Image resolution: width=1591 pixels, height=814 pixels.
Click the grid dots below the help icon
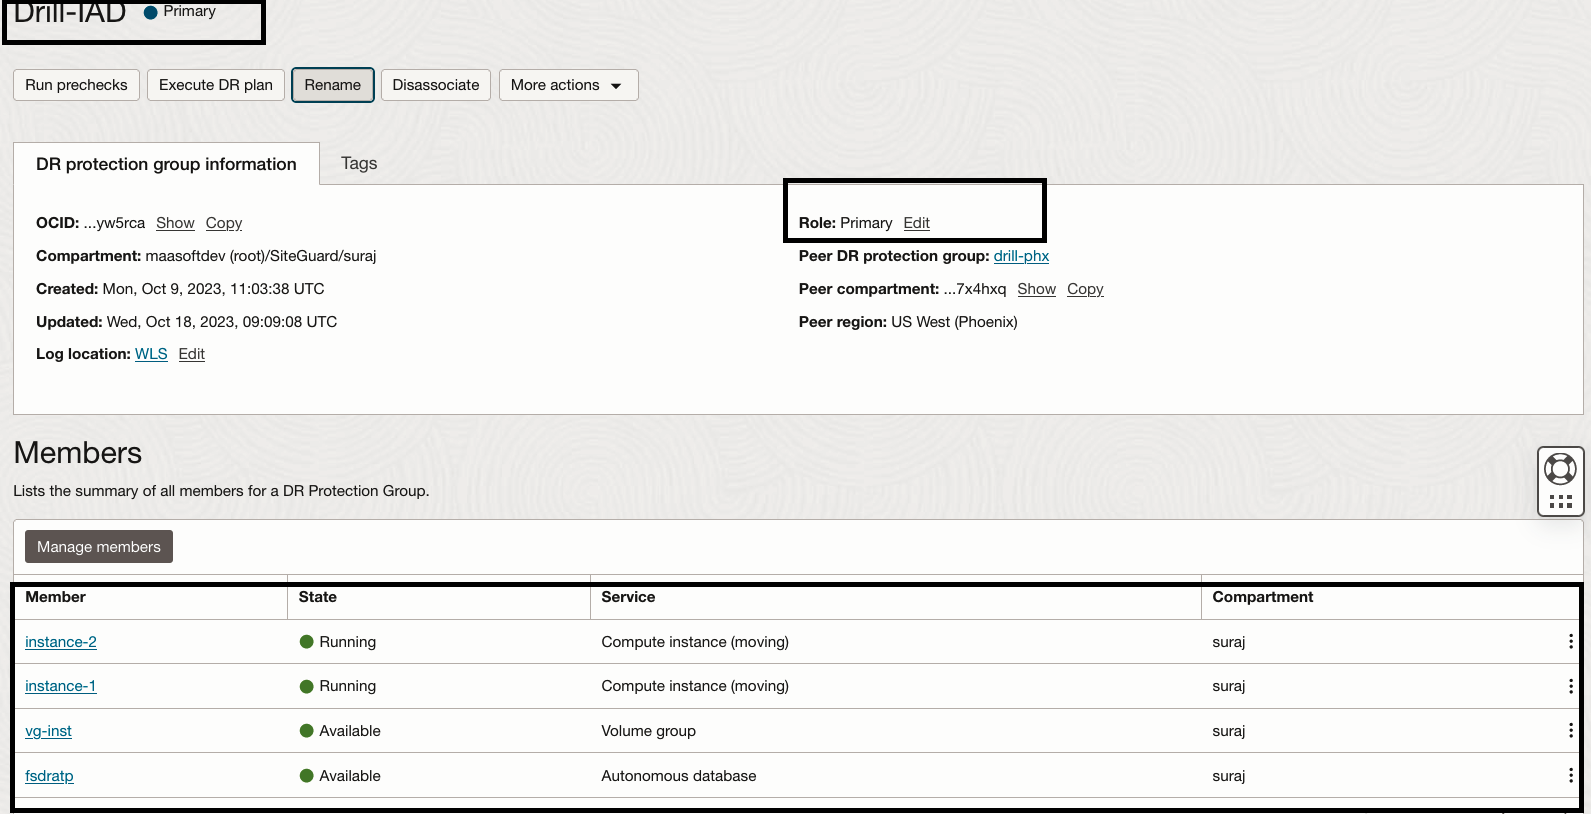point(1560,502)
